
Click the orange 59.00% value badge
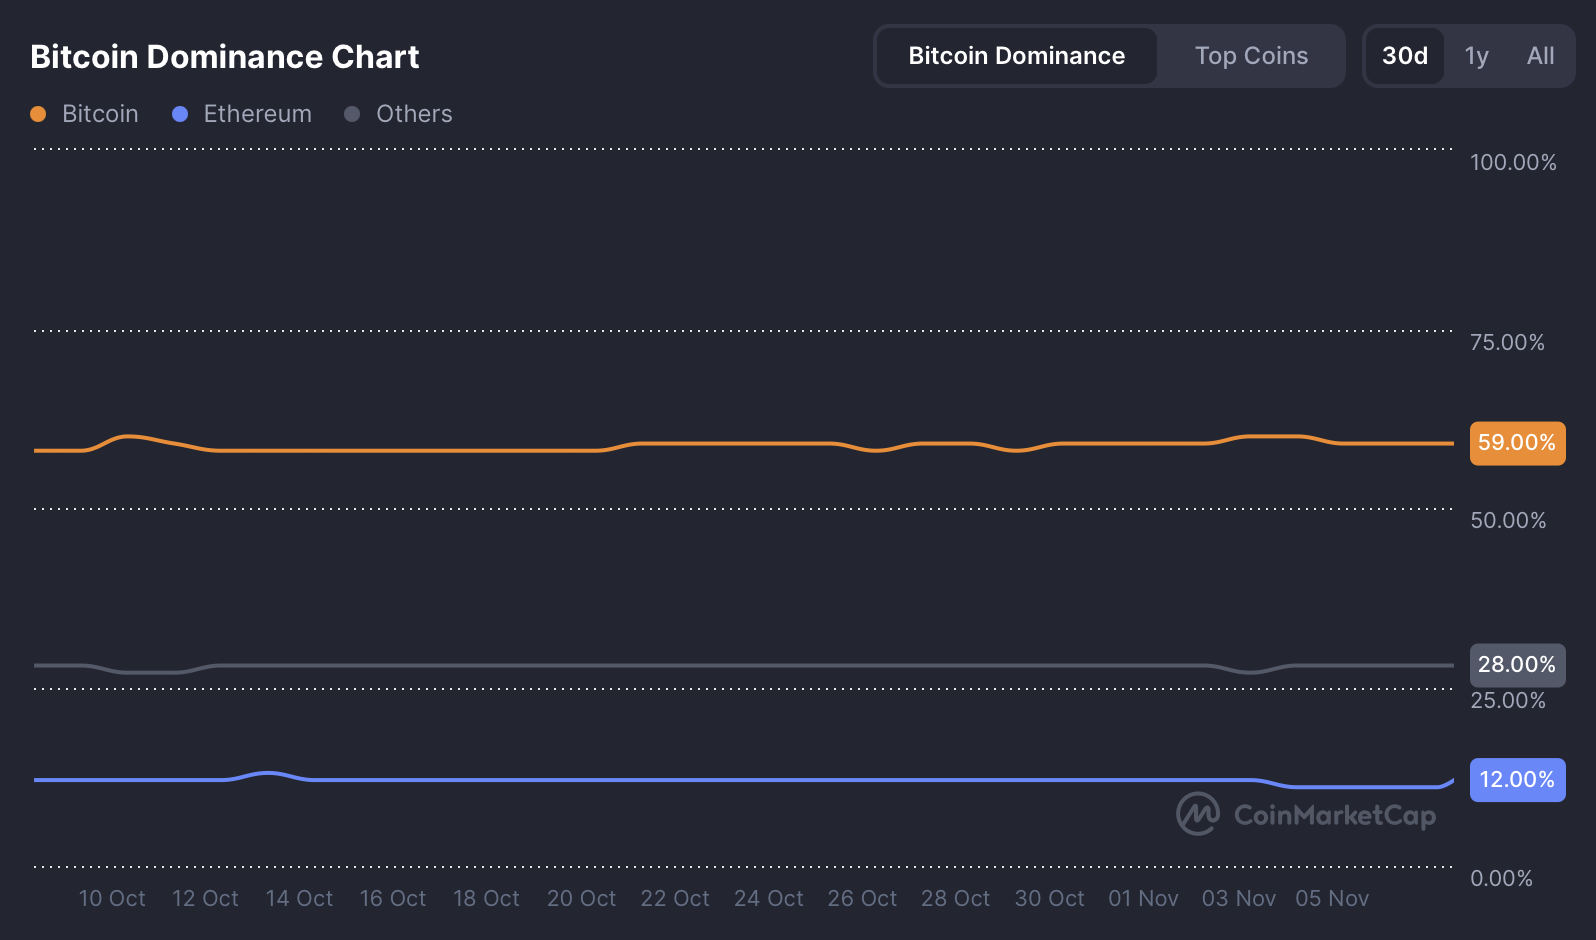(x=1517, y=443)
